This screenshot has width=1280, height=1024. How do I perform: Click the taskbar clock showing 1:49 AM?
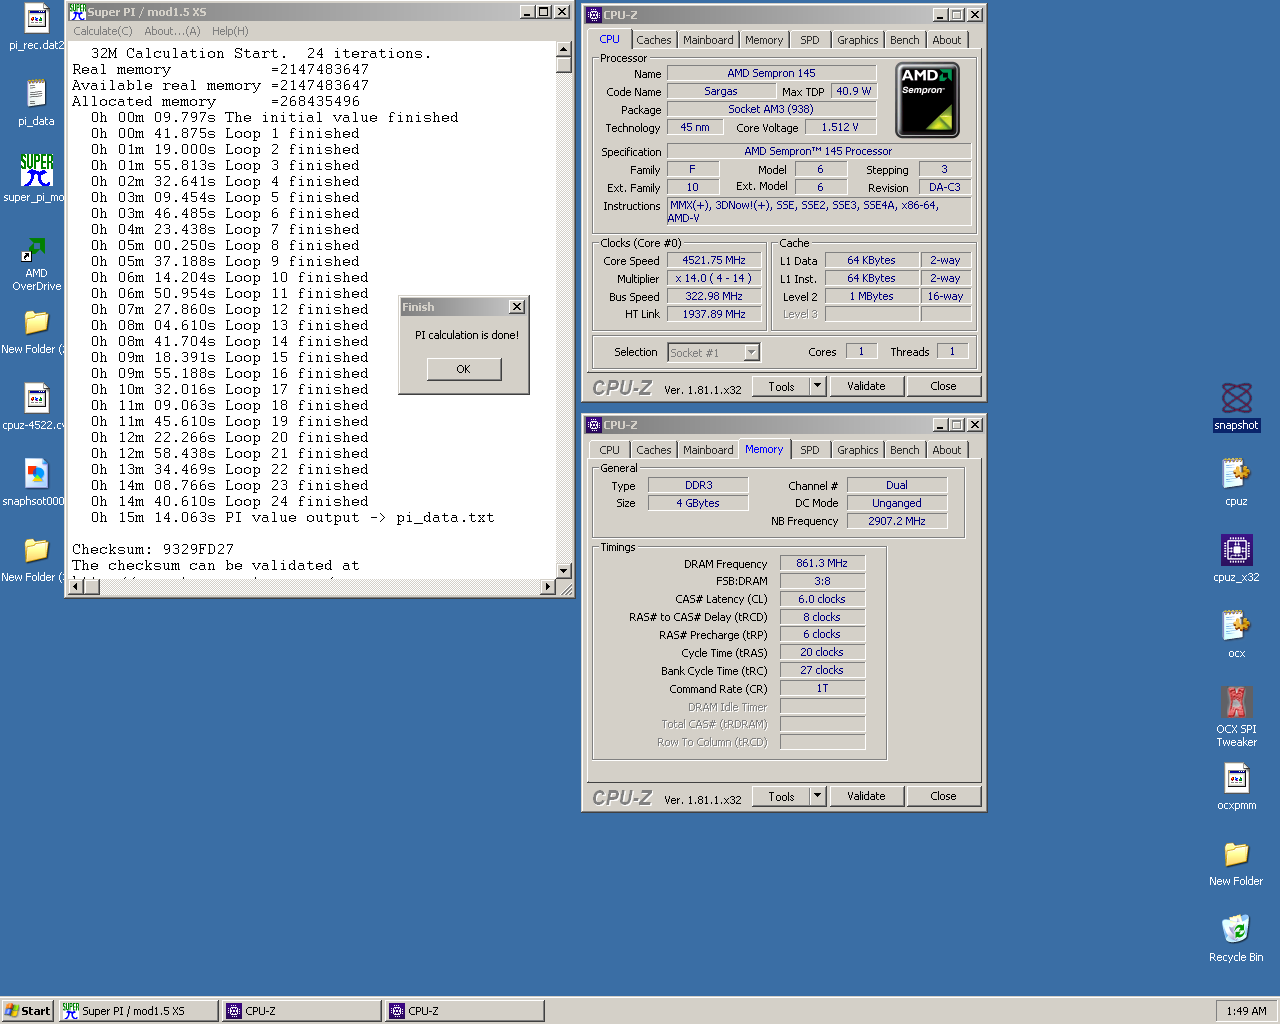[1246, 1011]
